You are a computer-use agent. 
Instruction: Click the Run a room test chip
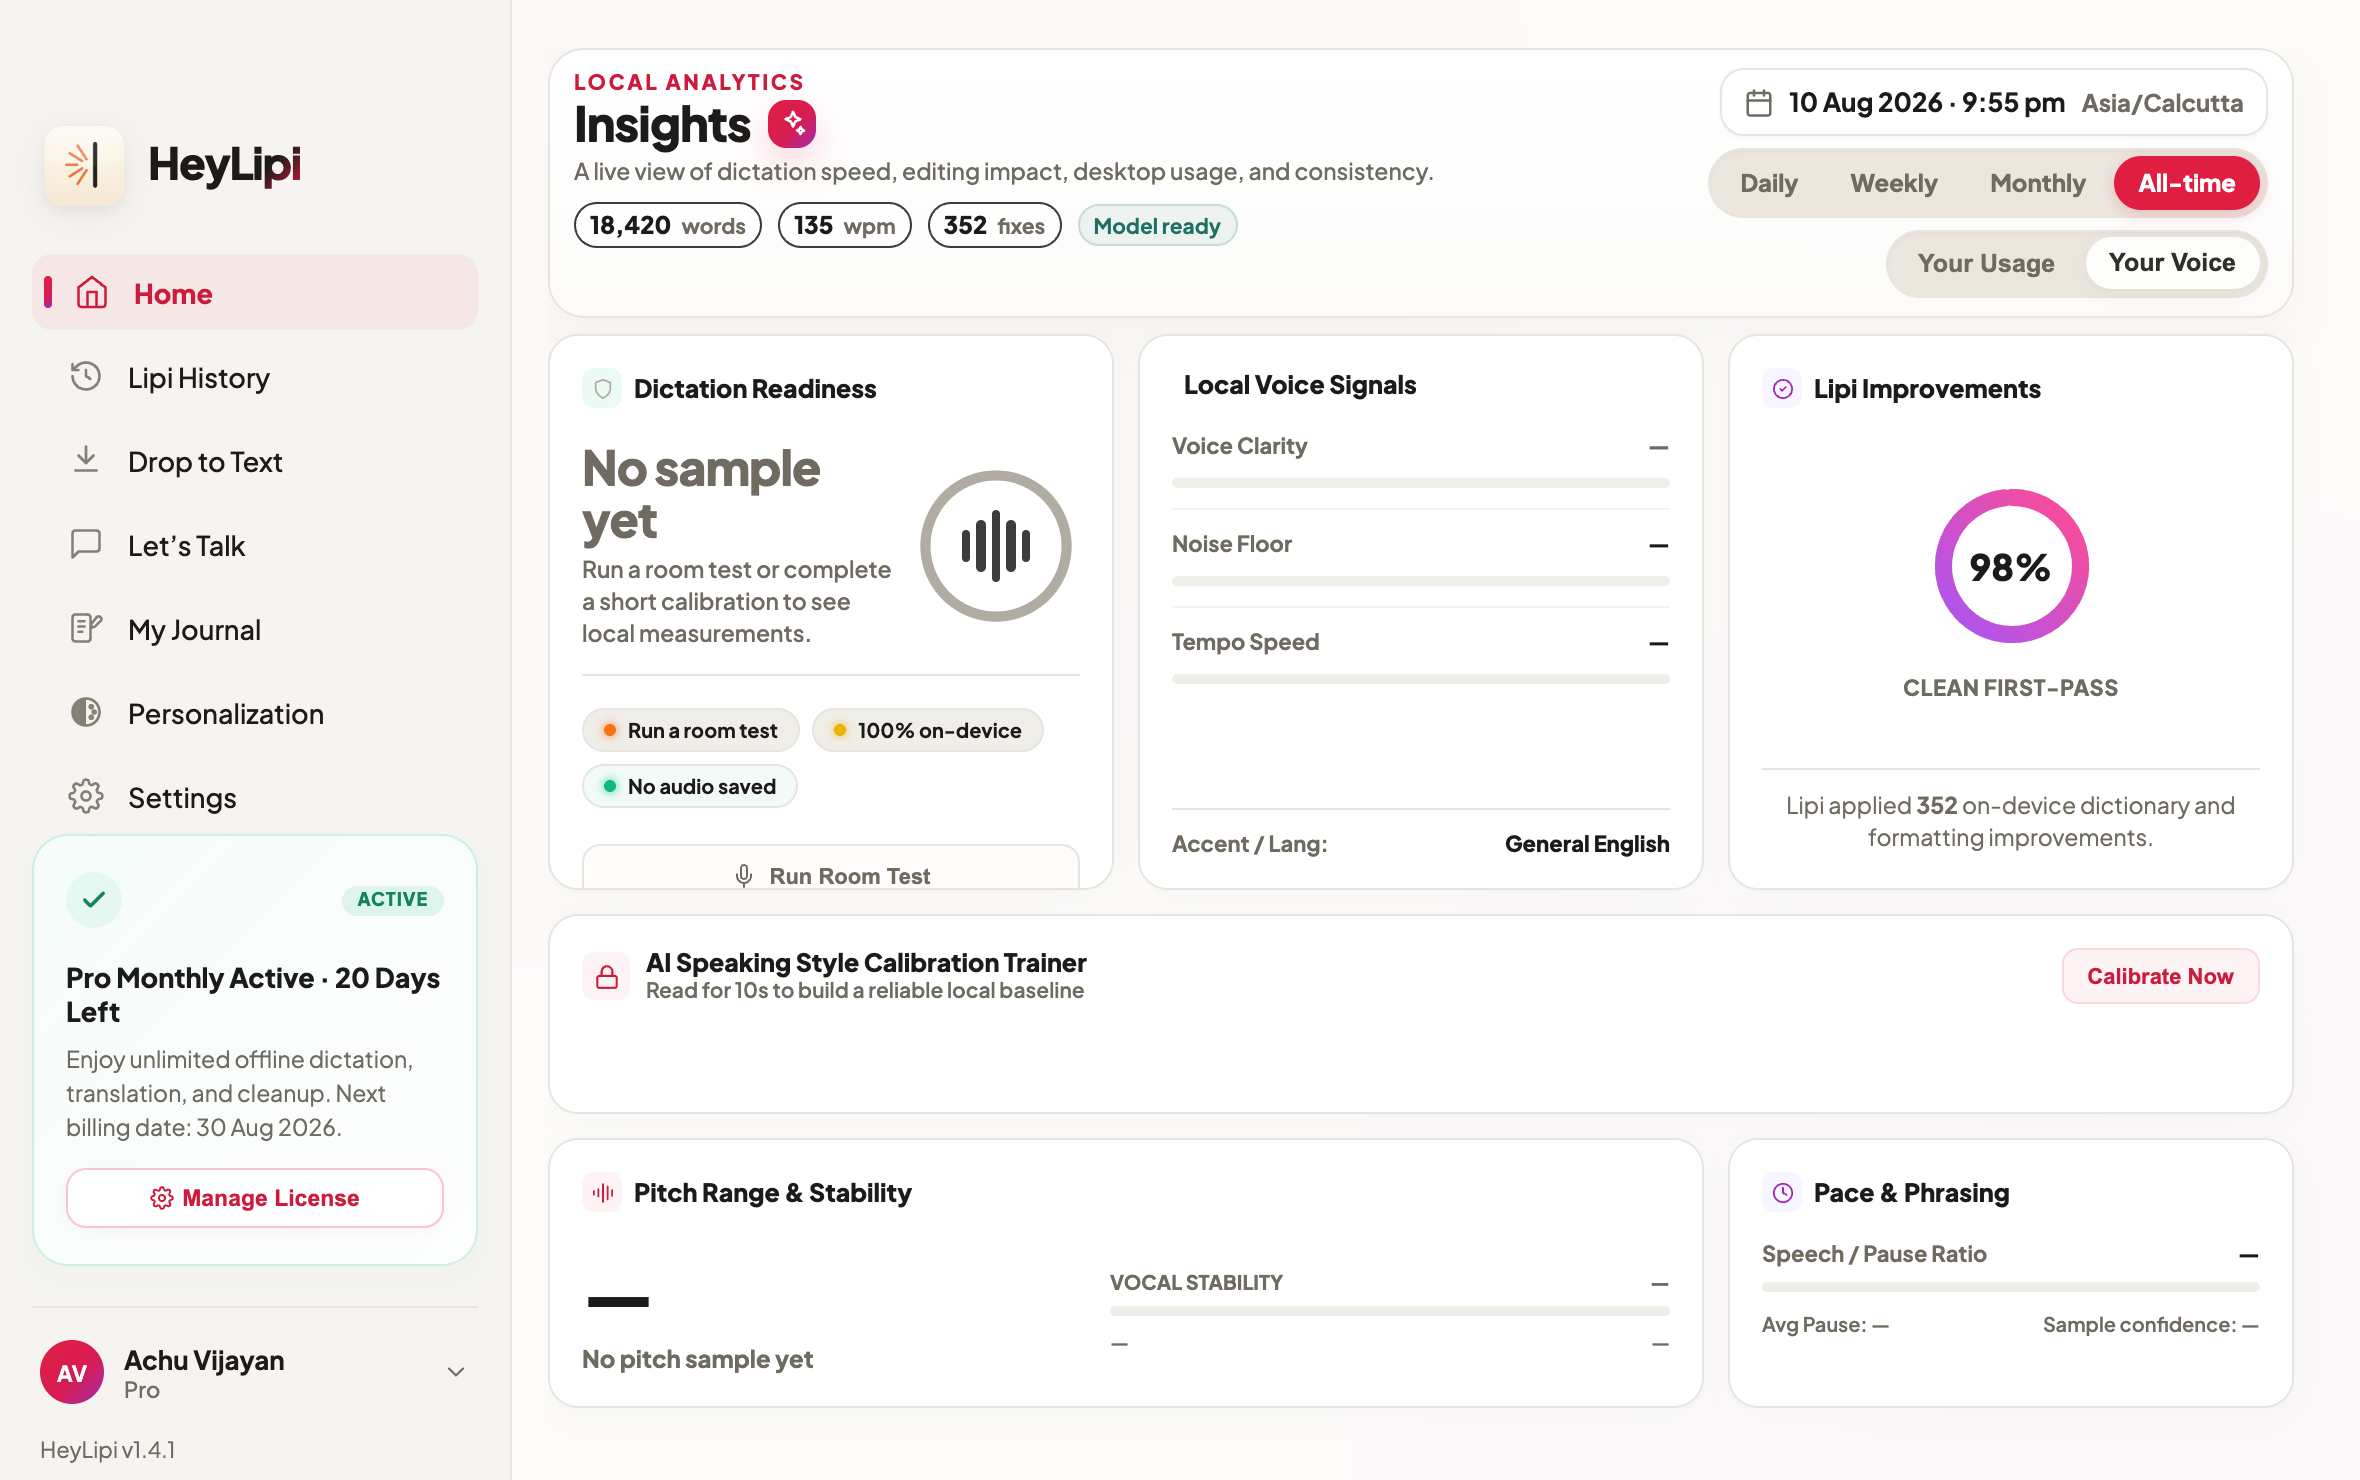691,731
